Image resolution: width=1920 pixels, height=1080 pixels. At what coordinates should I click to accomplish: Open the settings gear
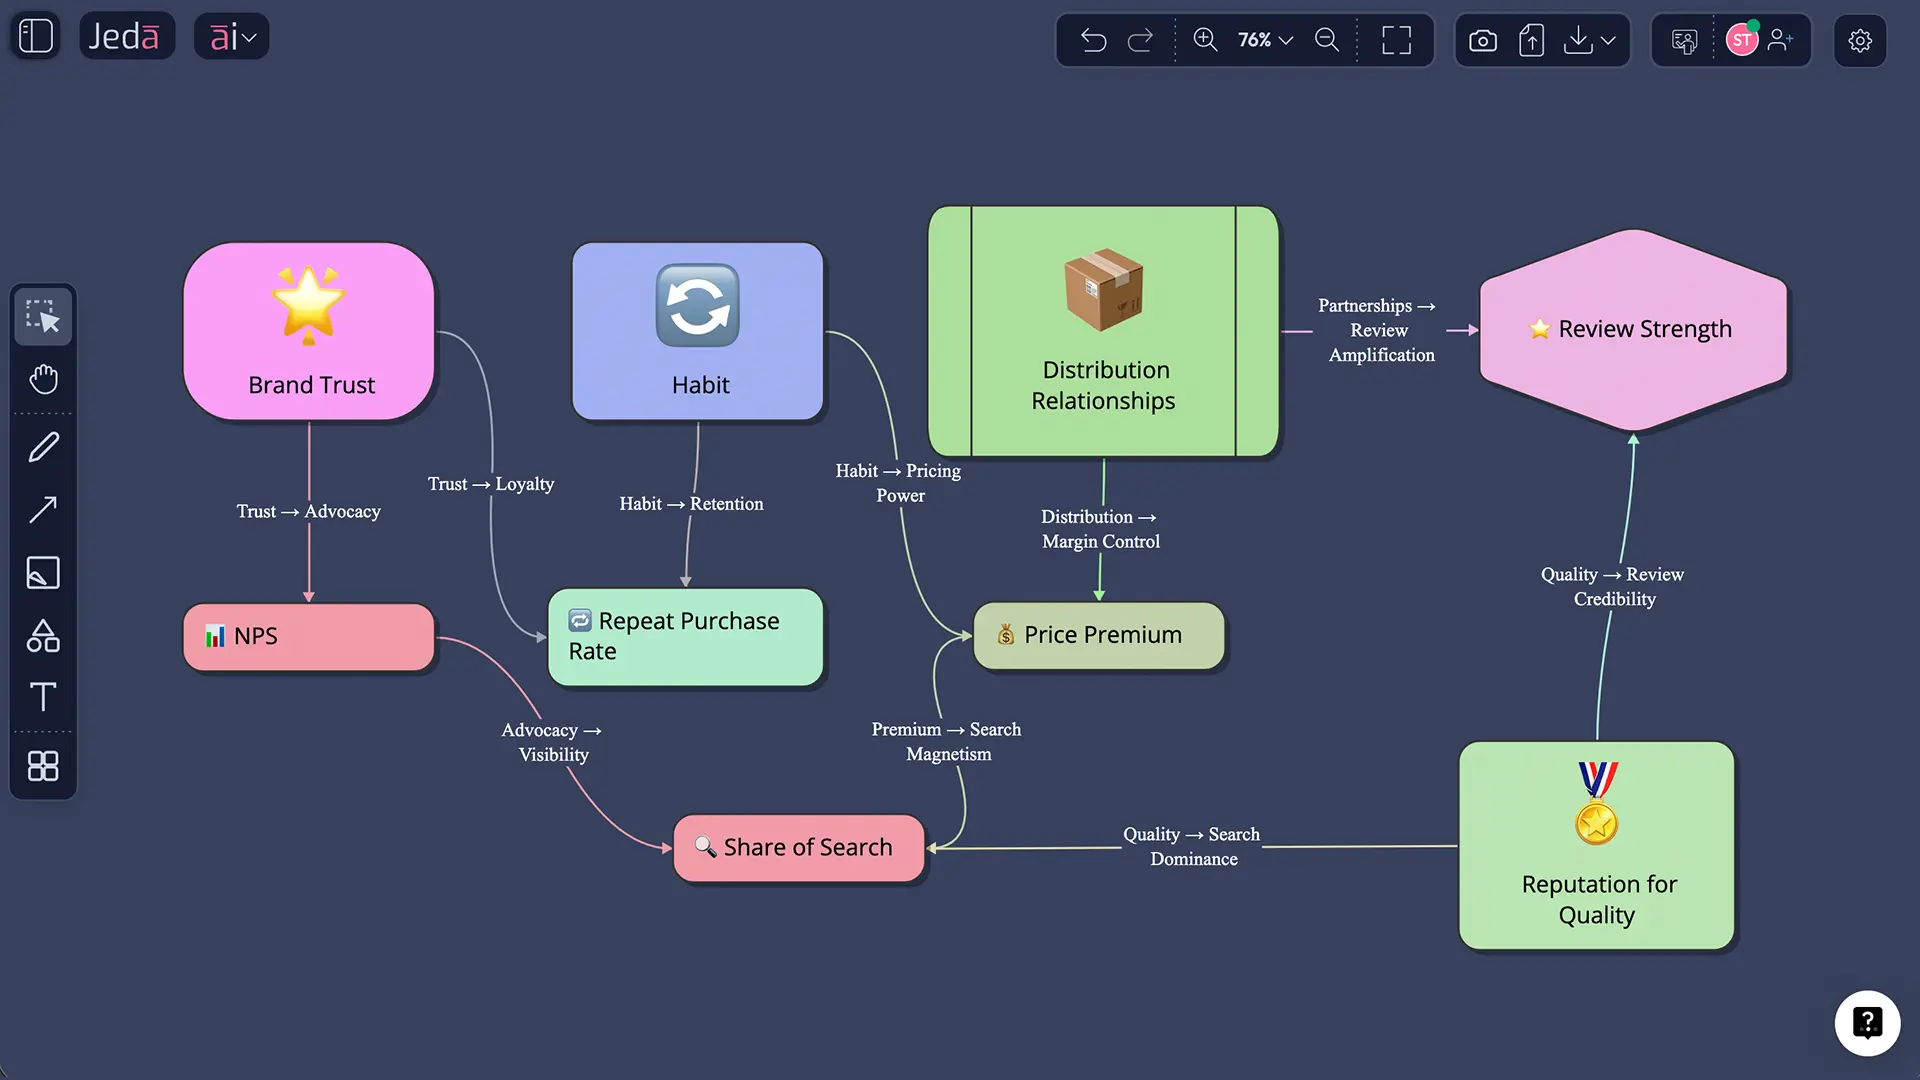(1859, 40)
